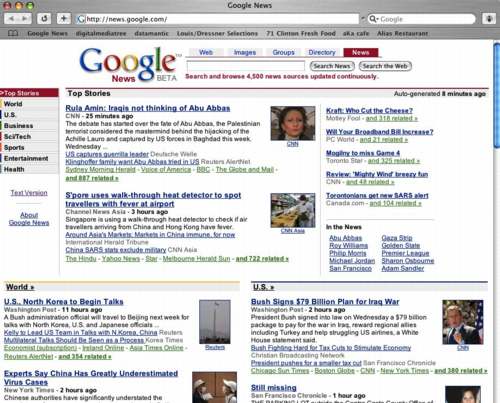Reload the page with the refresh icon
The image size is (500, 403).
click(44, 19)
